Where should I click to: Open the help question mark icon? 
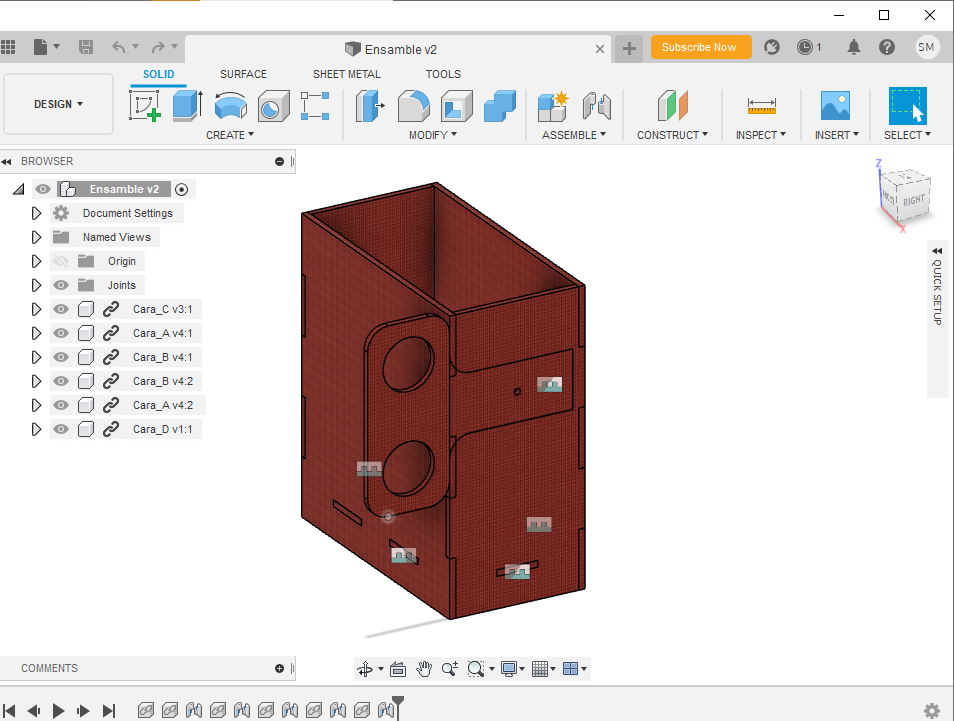(886, 47)
